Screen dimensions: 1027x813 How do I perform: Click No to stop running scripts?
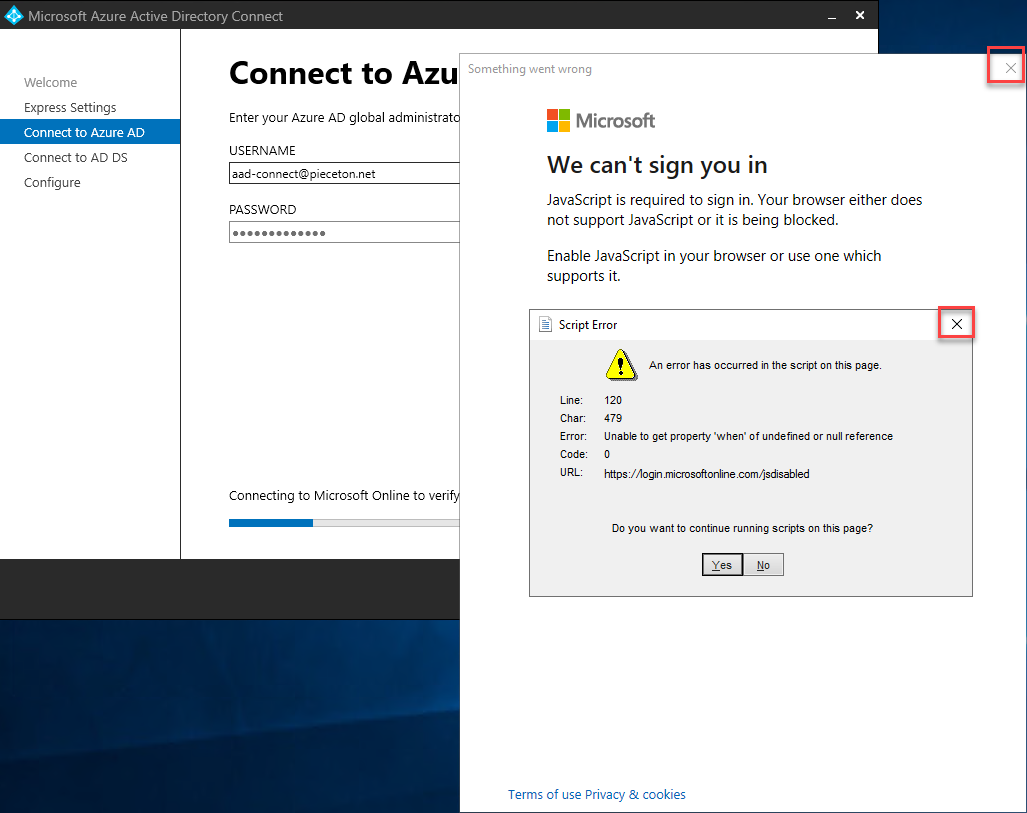pyautogui.click(x=763, y=565)
